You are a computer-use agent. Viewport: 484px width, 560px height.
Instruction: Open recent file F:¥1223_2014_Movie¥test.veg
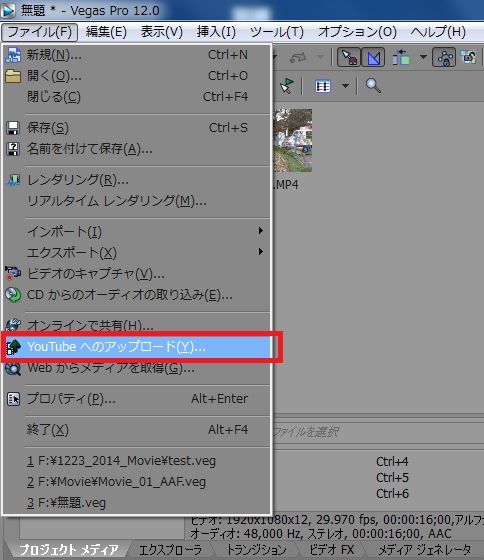click(137, 461)
